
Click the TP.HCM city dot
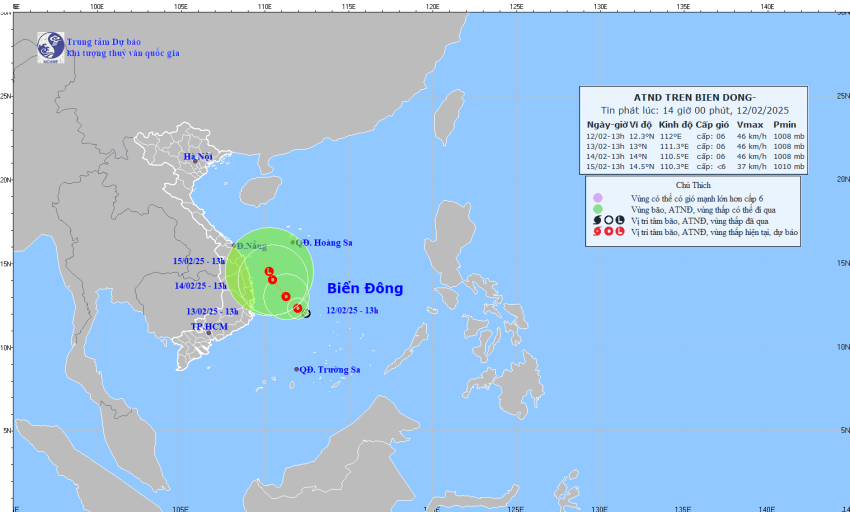point(209,332)
